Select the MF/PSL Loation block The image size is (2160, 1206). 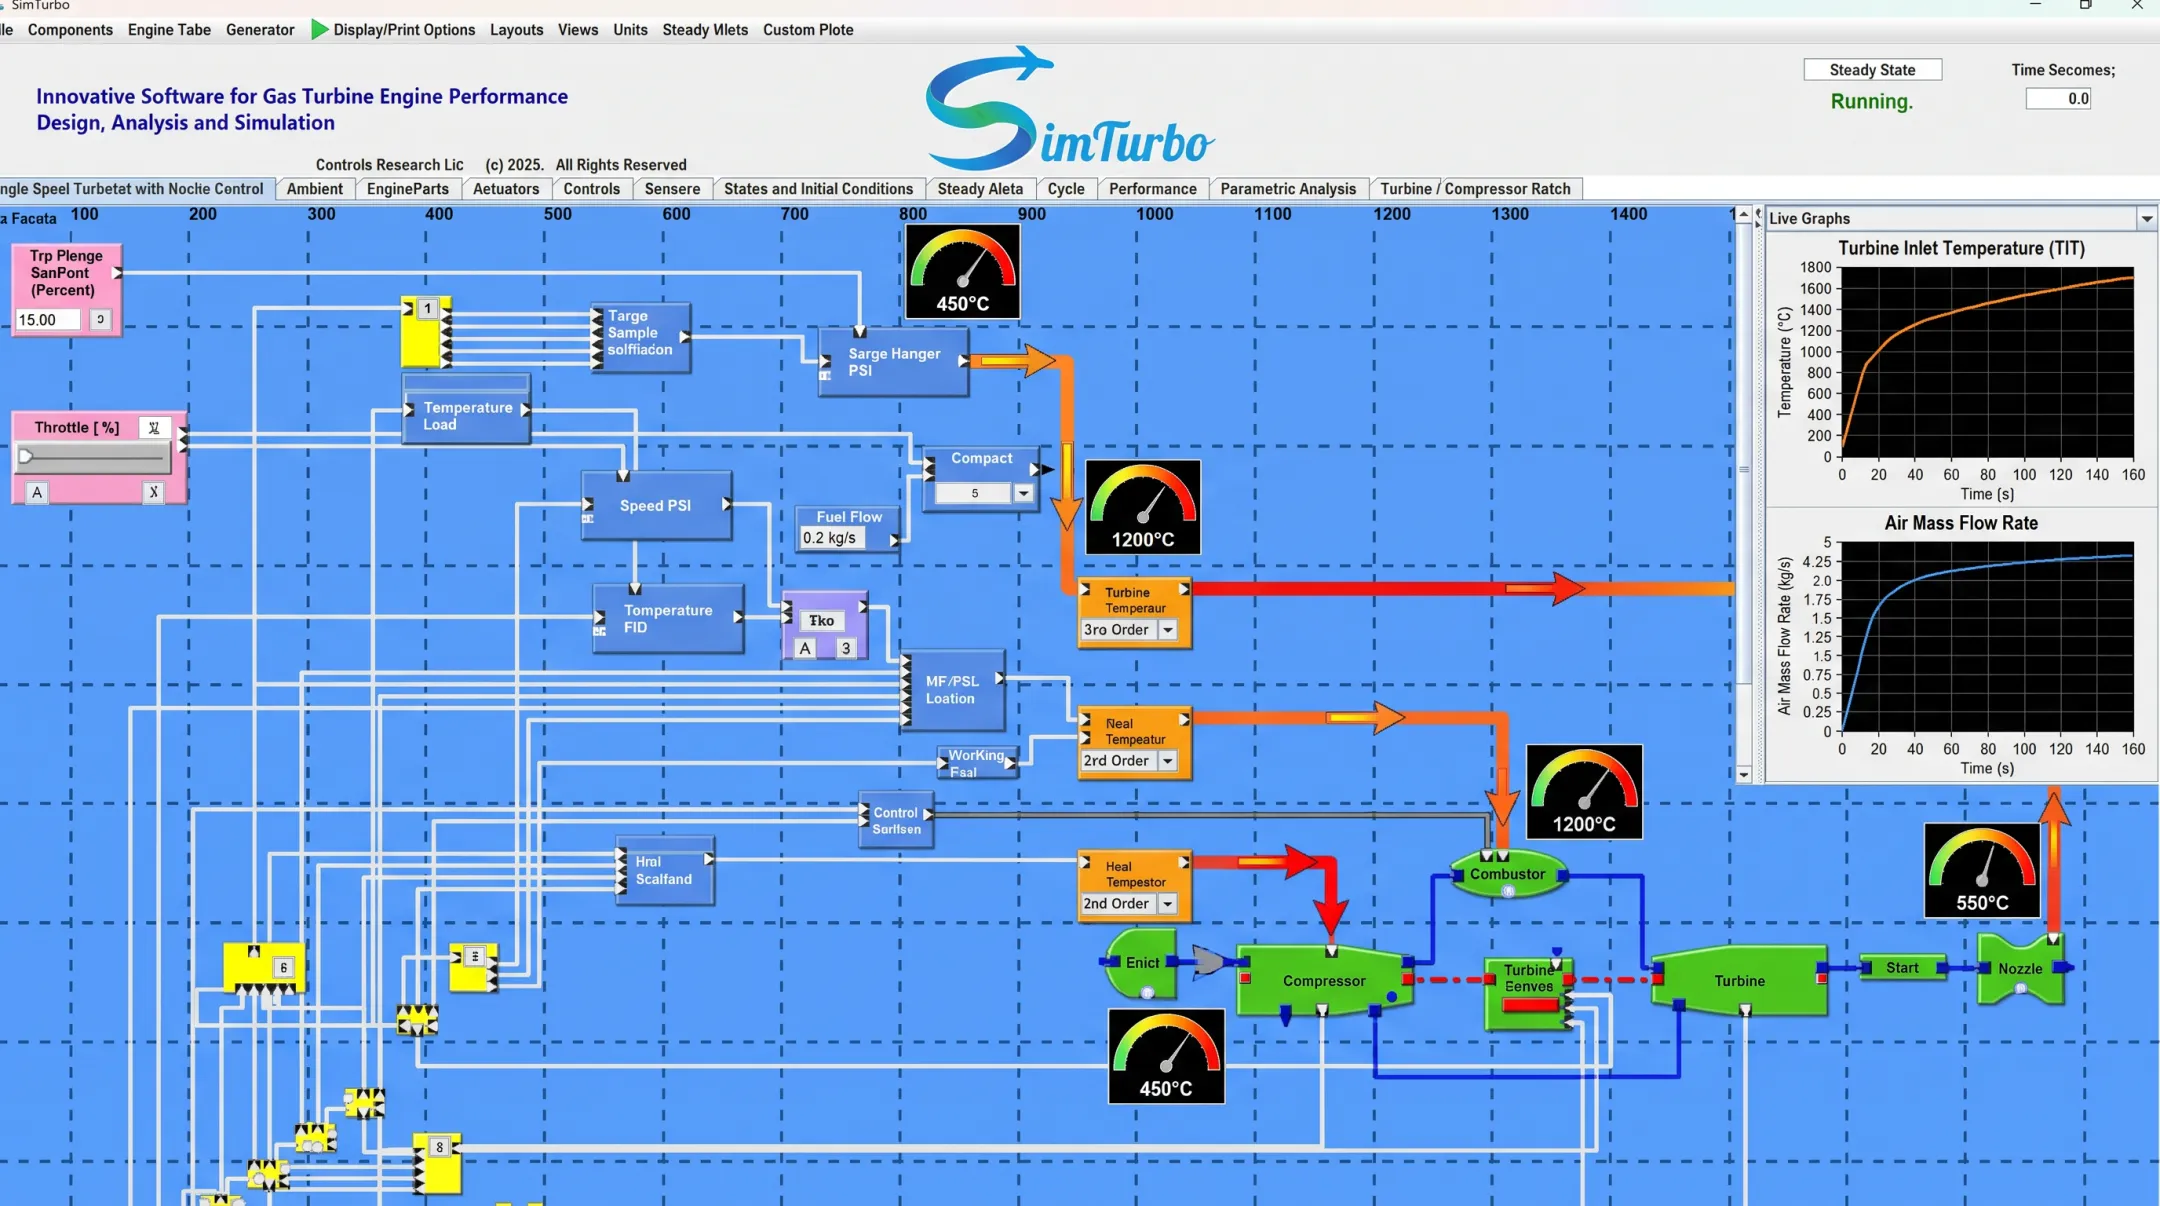click(952, 690)
